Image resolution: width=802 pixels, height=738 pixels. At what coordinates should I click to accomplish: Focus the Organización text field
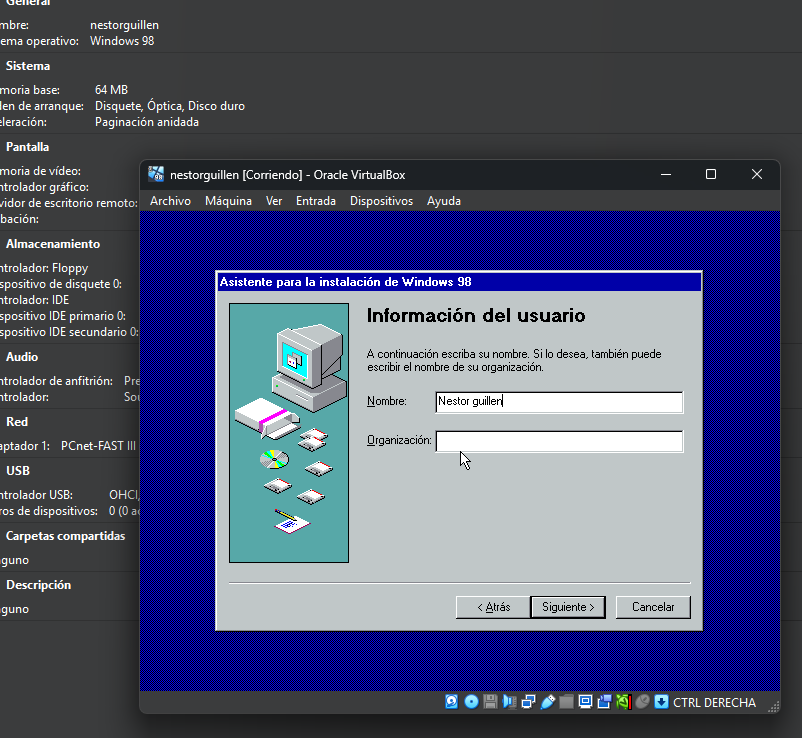pyautogui.click(x=559, y=441)
